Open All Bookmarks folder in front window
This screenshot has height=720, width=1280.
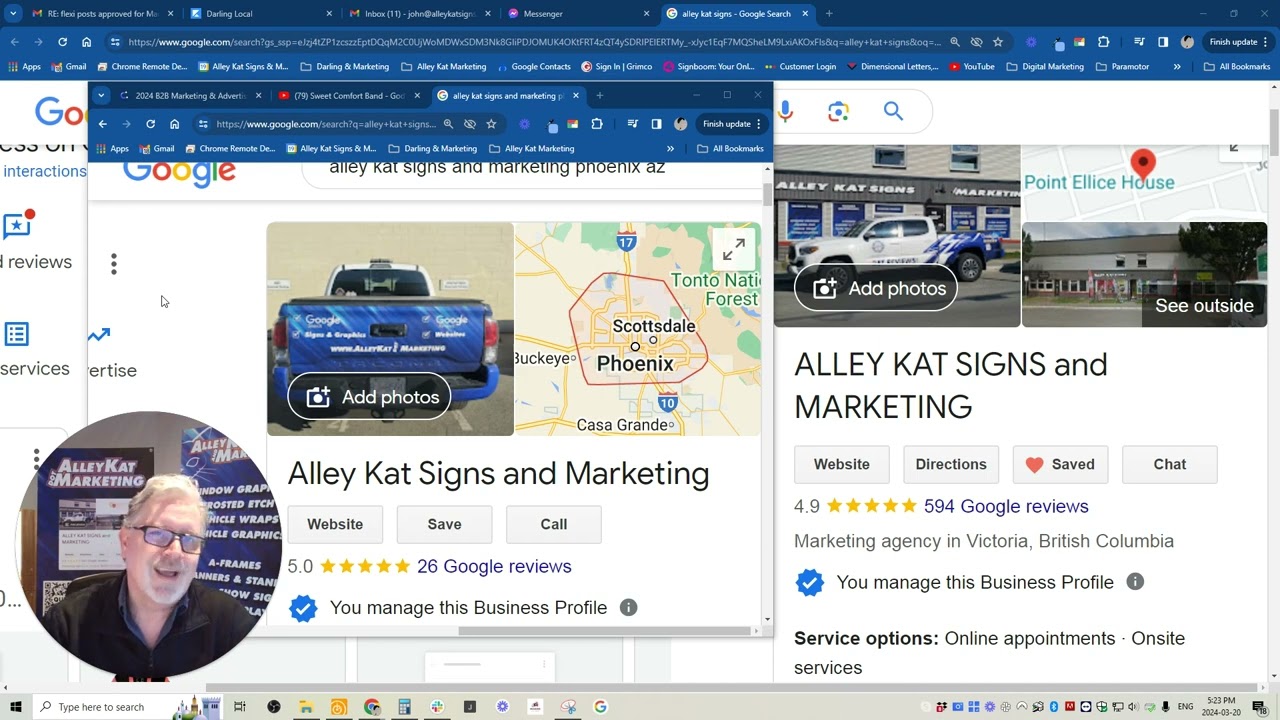pyautogui.click(x=729, y=148)
